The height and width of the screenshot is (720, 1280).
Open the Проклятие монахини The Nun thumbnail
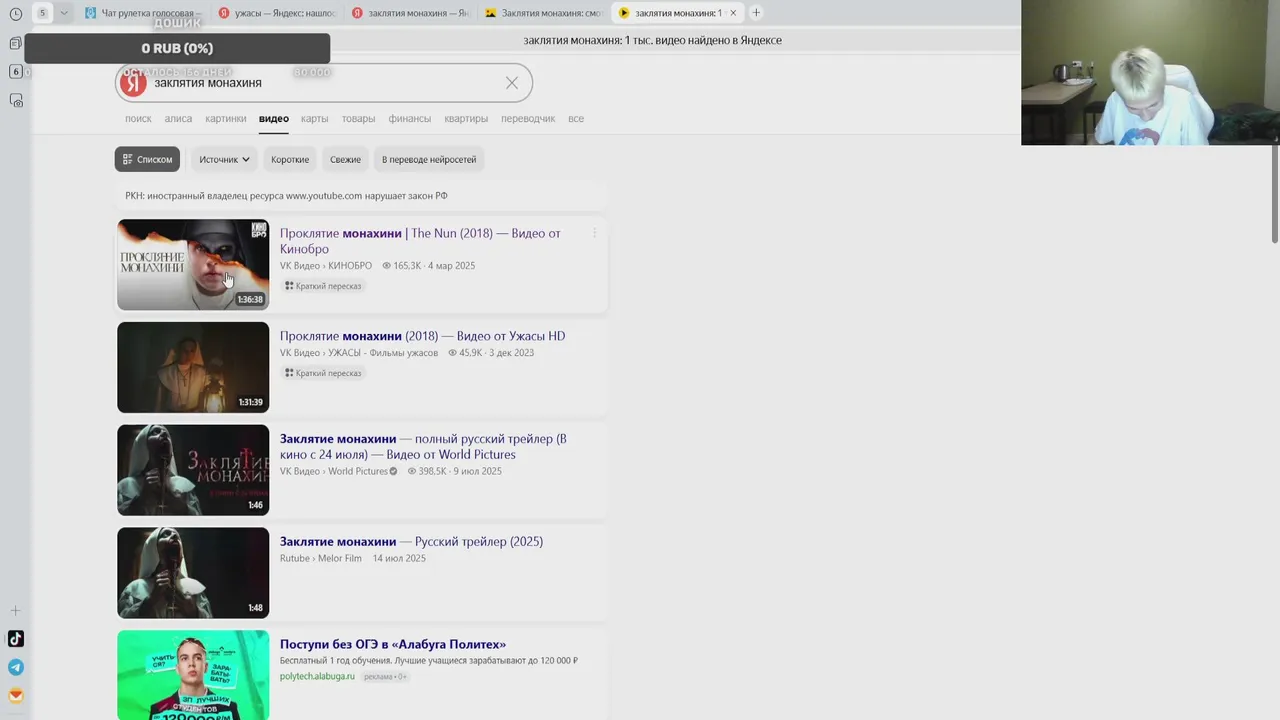pyautogui.click(x=193, y=265)
